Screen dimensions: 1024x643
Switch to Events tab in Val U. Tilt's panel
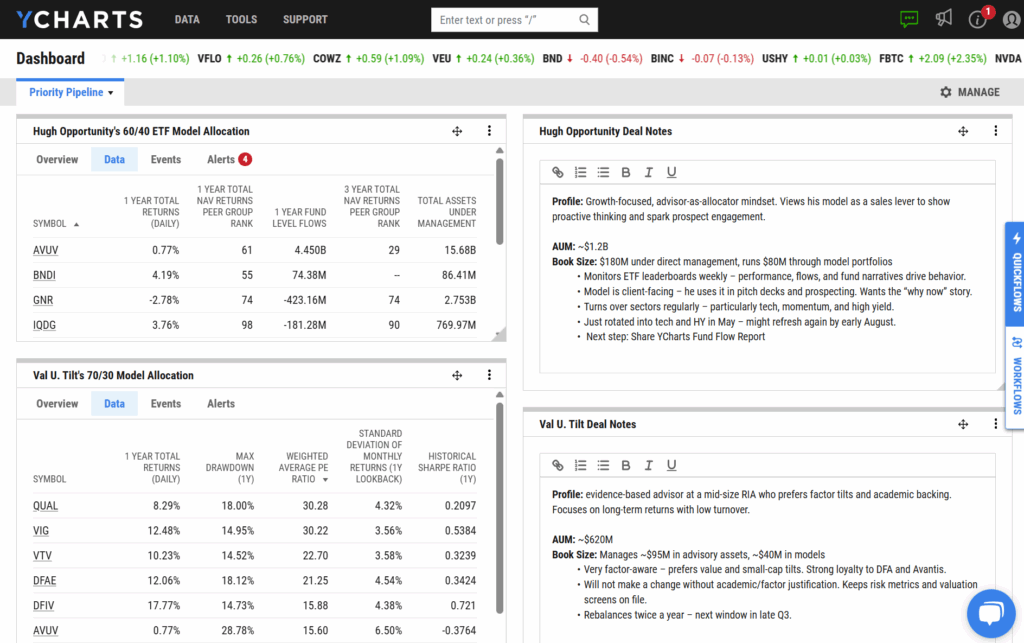tap(166, 403)
